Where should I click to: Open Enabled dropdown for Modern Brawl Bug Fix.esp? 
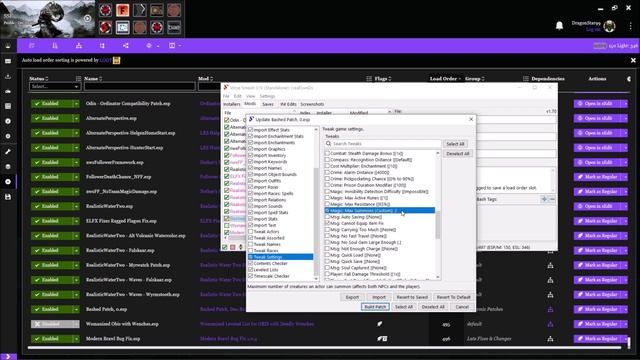point(76,339)
